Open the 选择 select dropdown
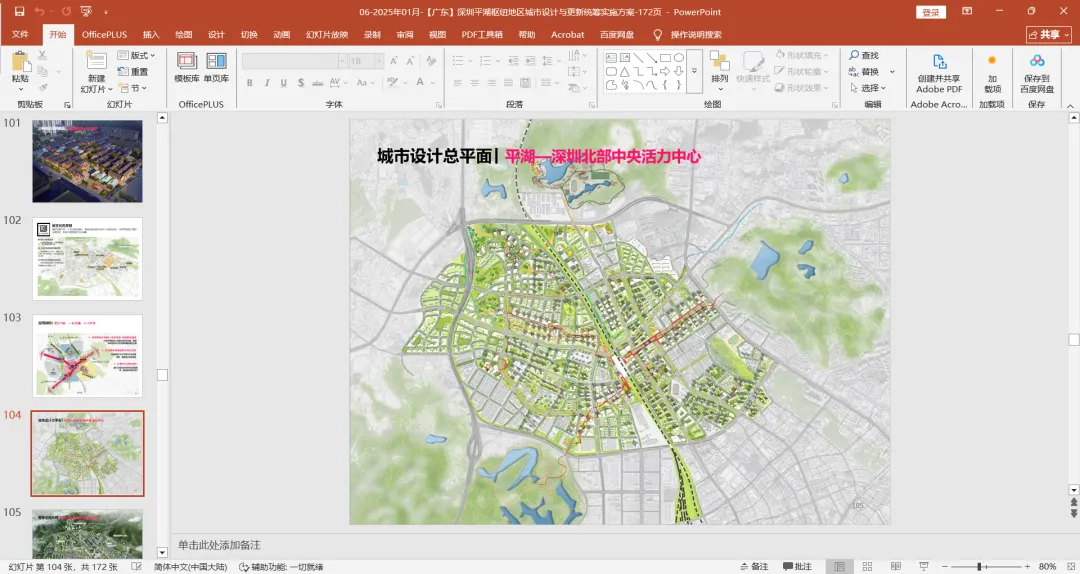The height and width of the screenshot is (574, 1080). point(867,88)
